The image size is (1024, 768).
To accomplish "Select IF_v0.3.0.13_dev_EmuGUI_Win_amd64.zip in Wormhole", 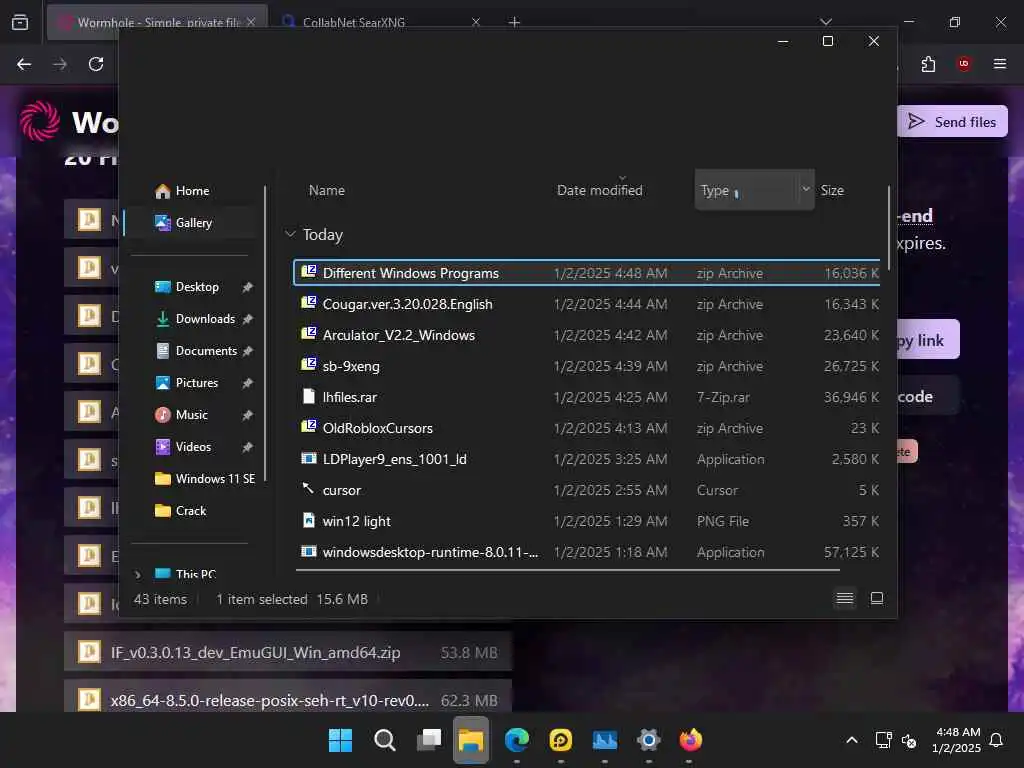I will (x=288, y=652).
